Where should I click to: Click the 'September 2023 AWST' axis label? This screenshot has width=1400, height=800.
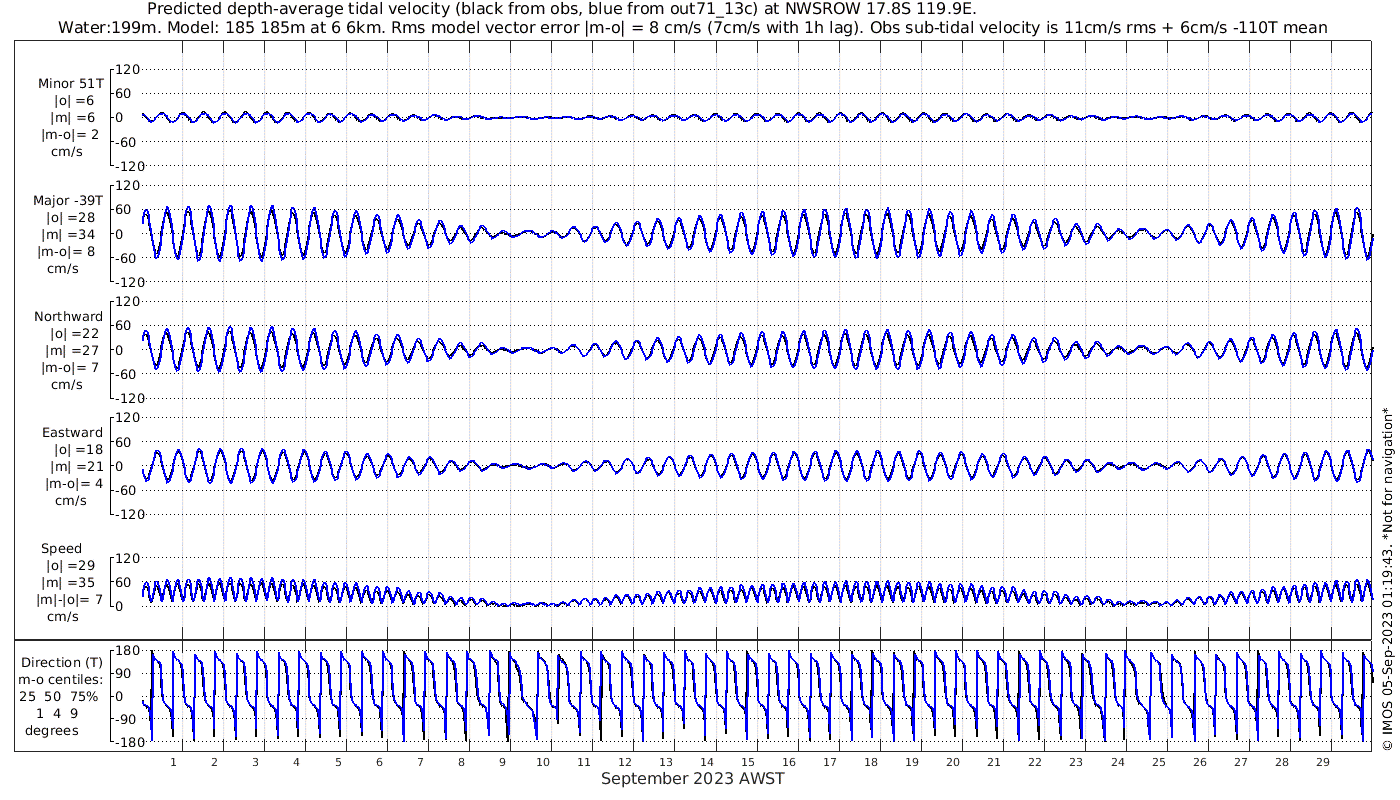tap(692, 779)
